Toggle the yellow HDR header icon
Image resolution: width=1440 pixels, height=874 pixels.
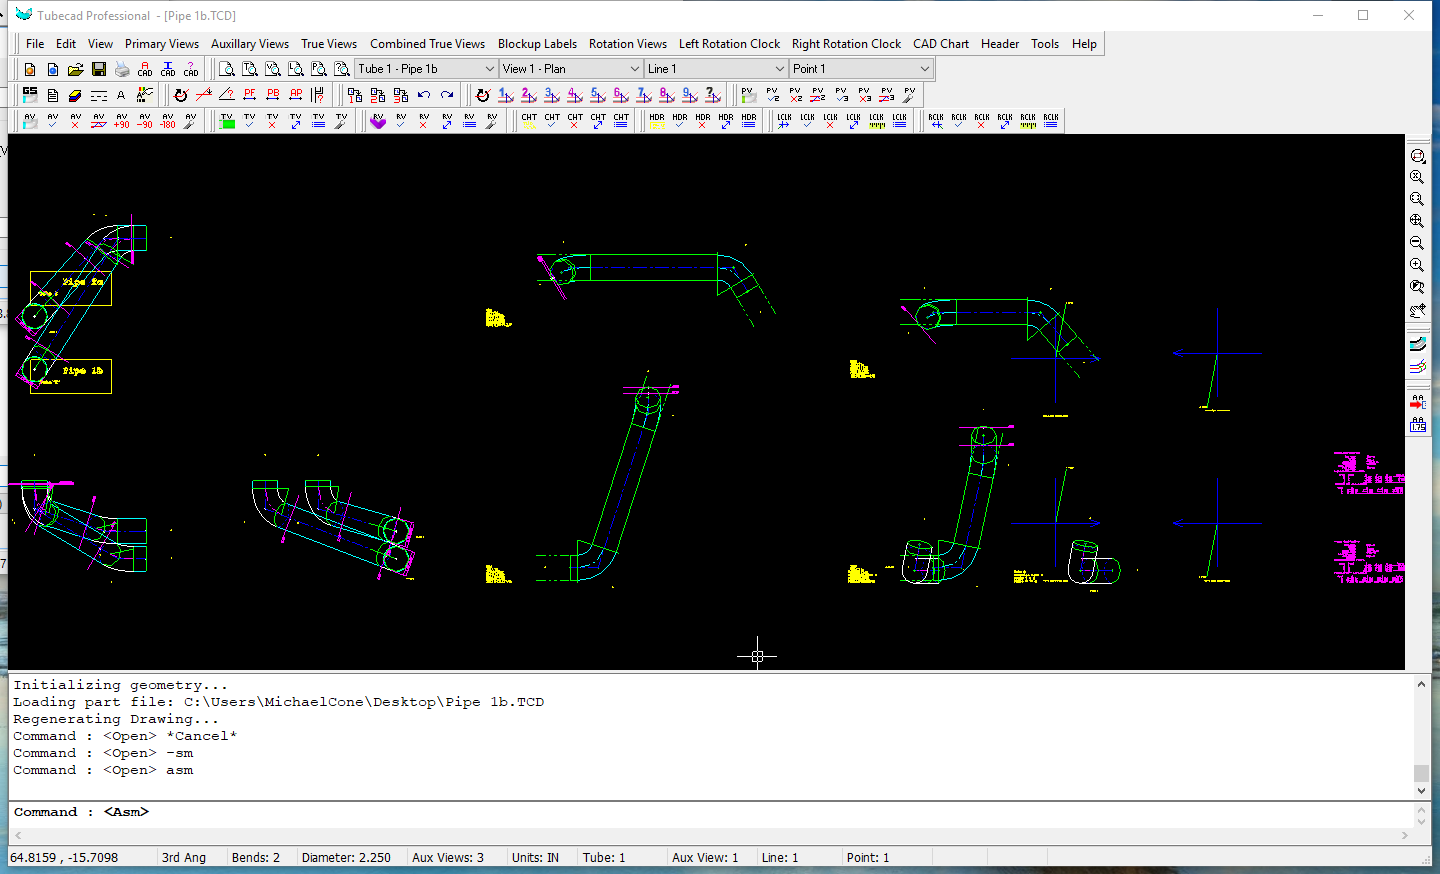tap(656, 120)
